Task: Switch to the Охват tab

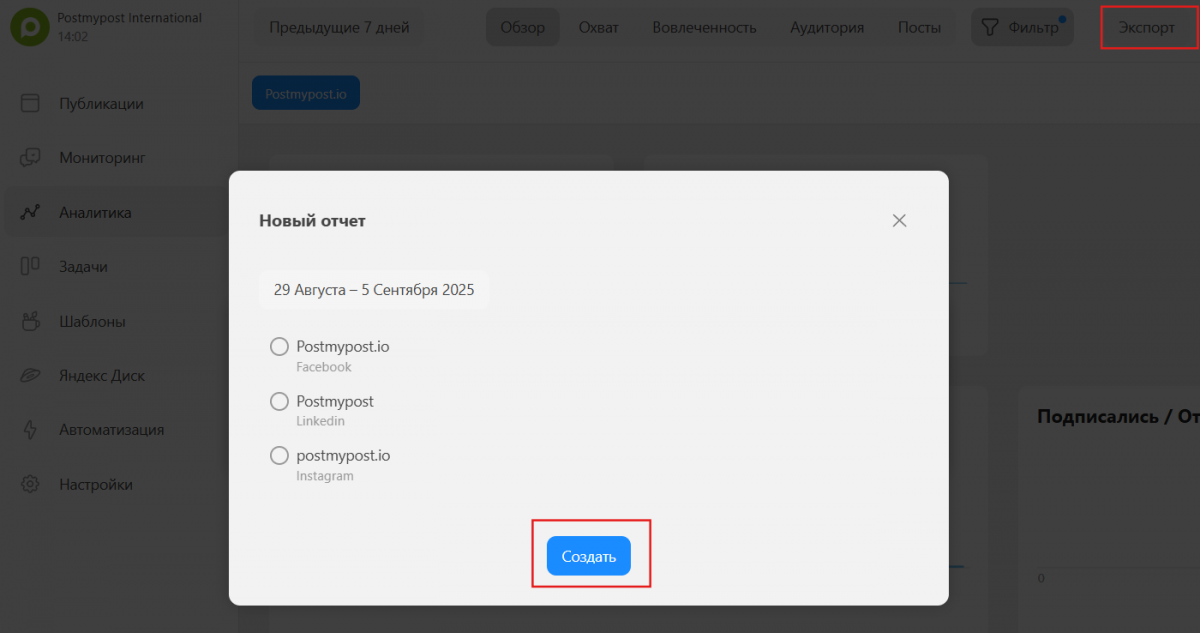Action: coord(598,27)
